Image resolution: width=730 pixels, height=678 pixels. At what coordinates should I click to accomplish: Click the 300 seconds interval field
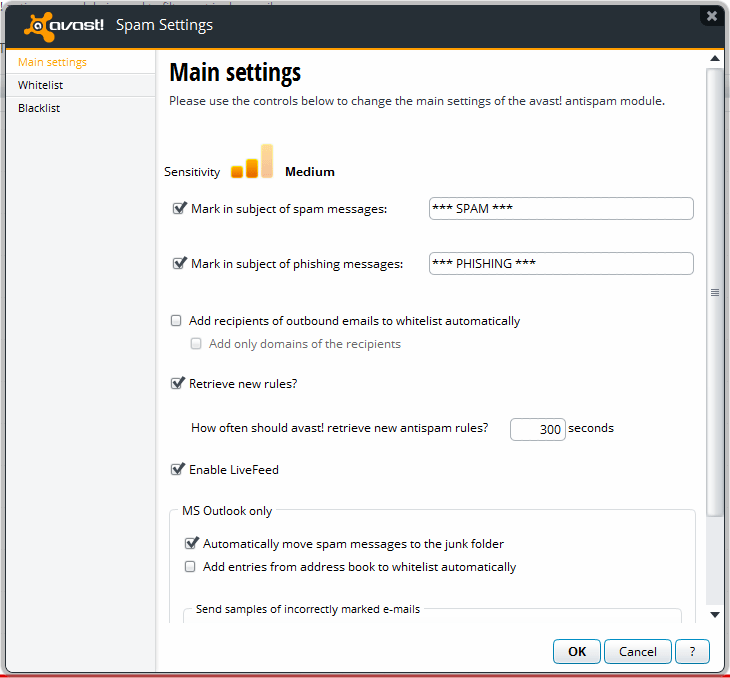tap(538, 429)
